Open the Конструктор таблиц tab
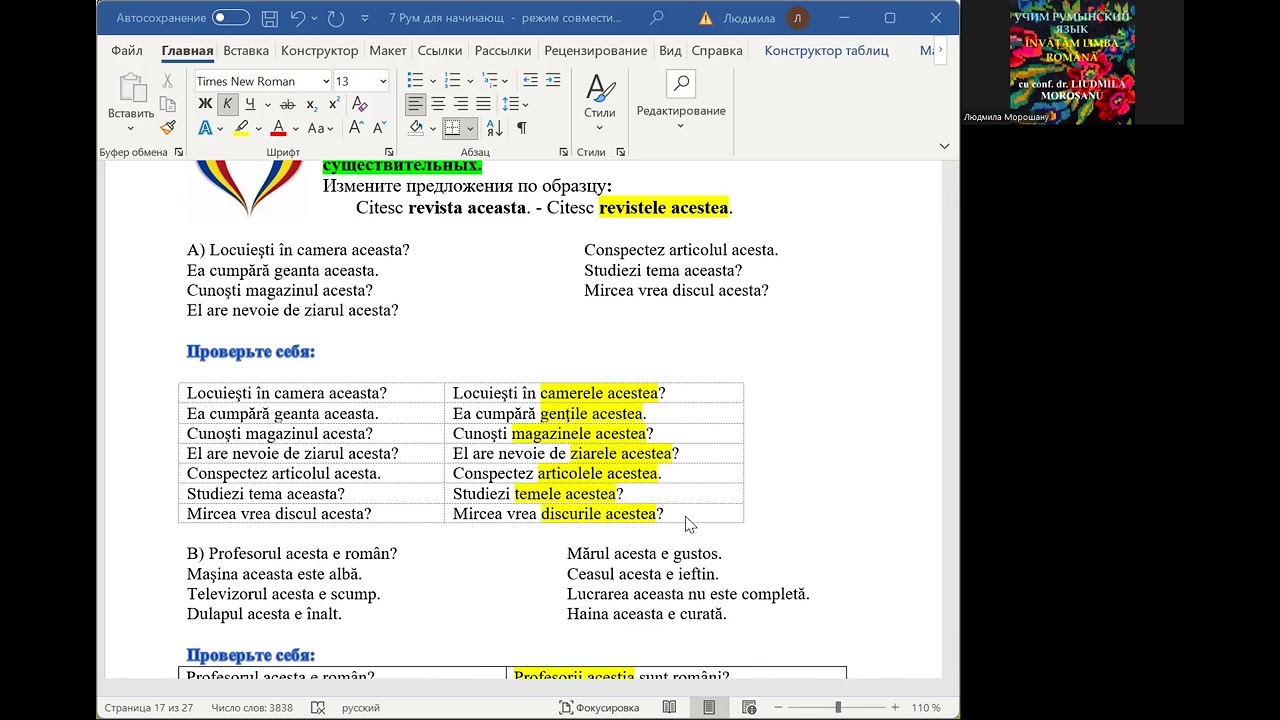This screenshot has width=1280, height=720. [826, 50]
